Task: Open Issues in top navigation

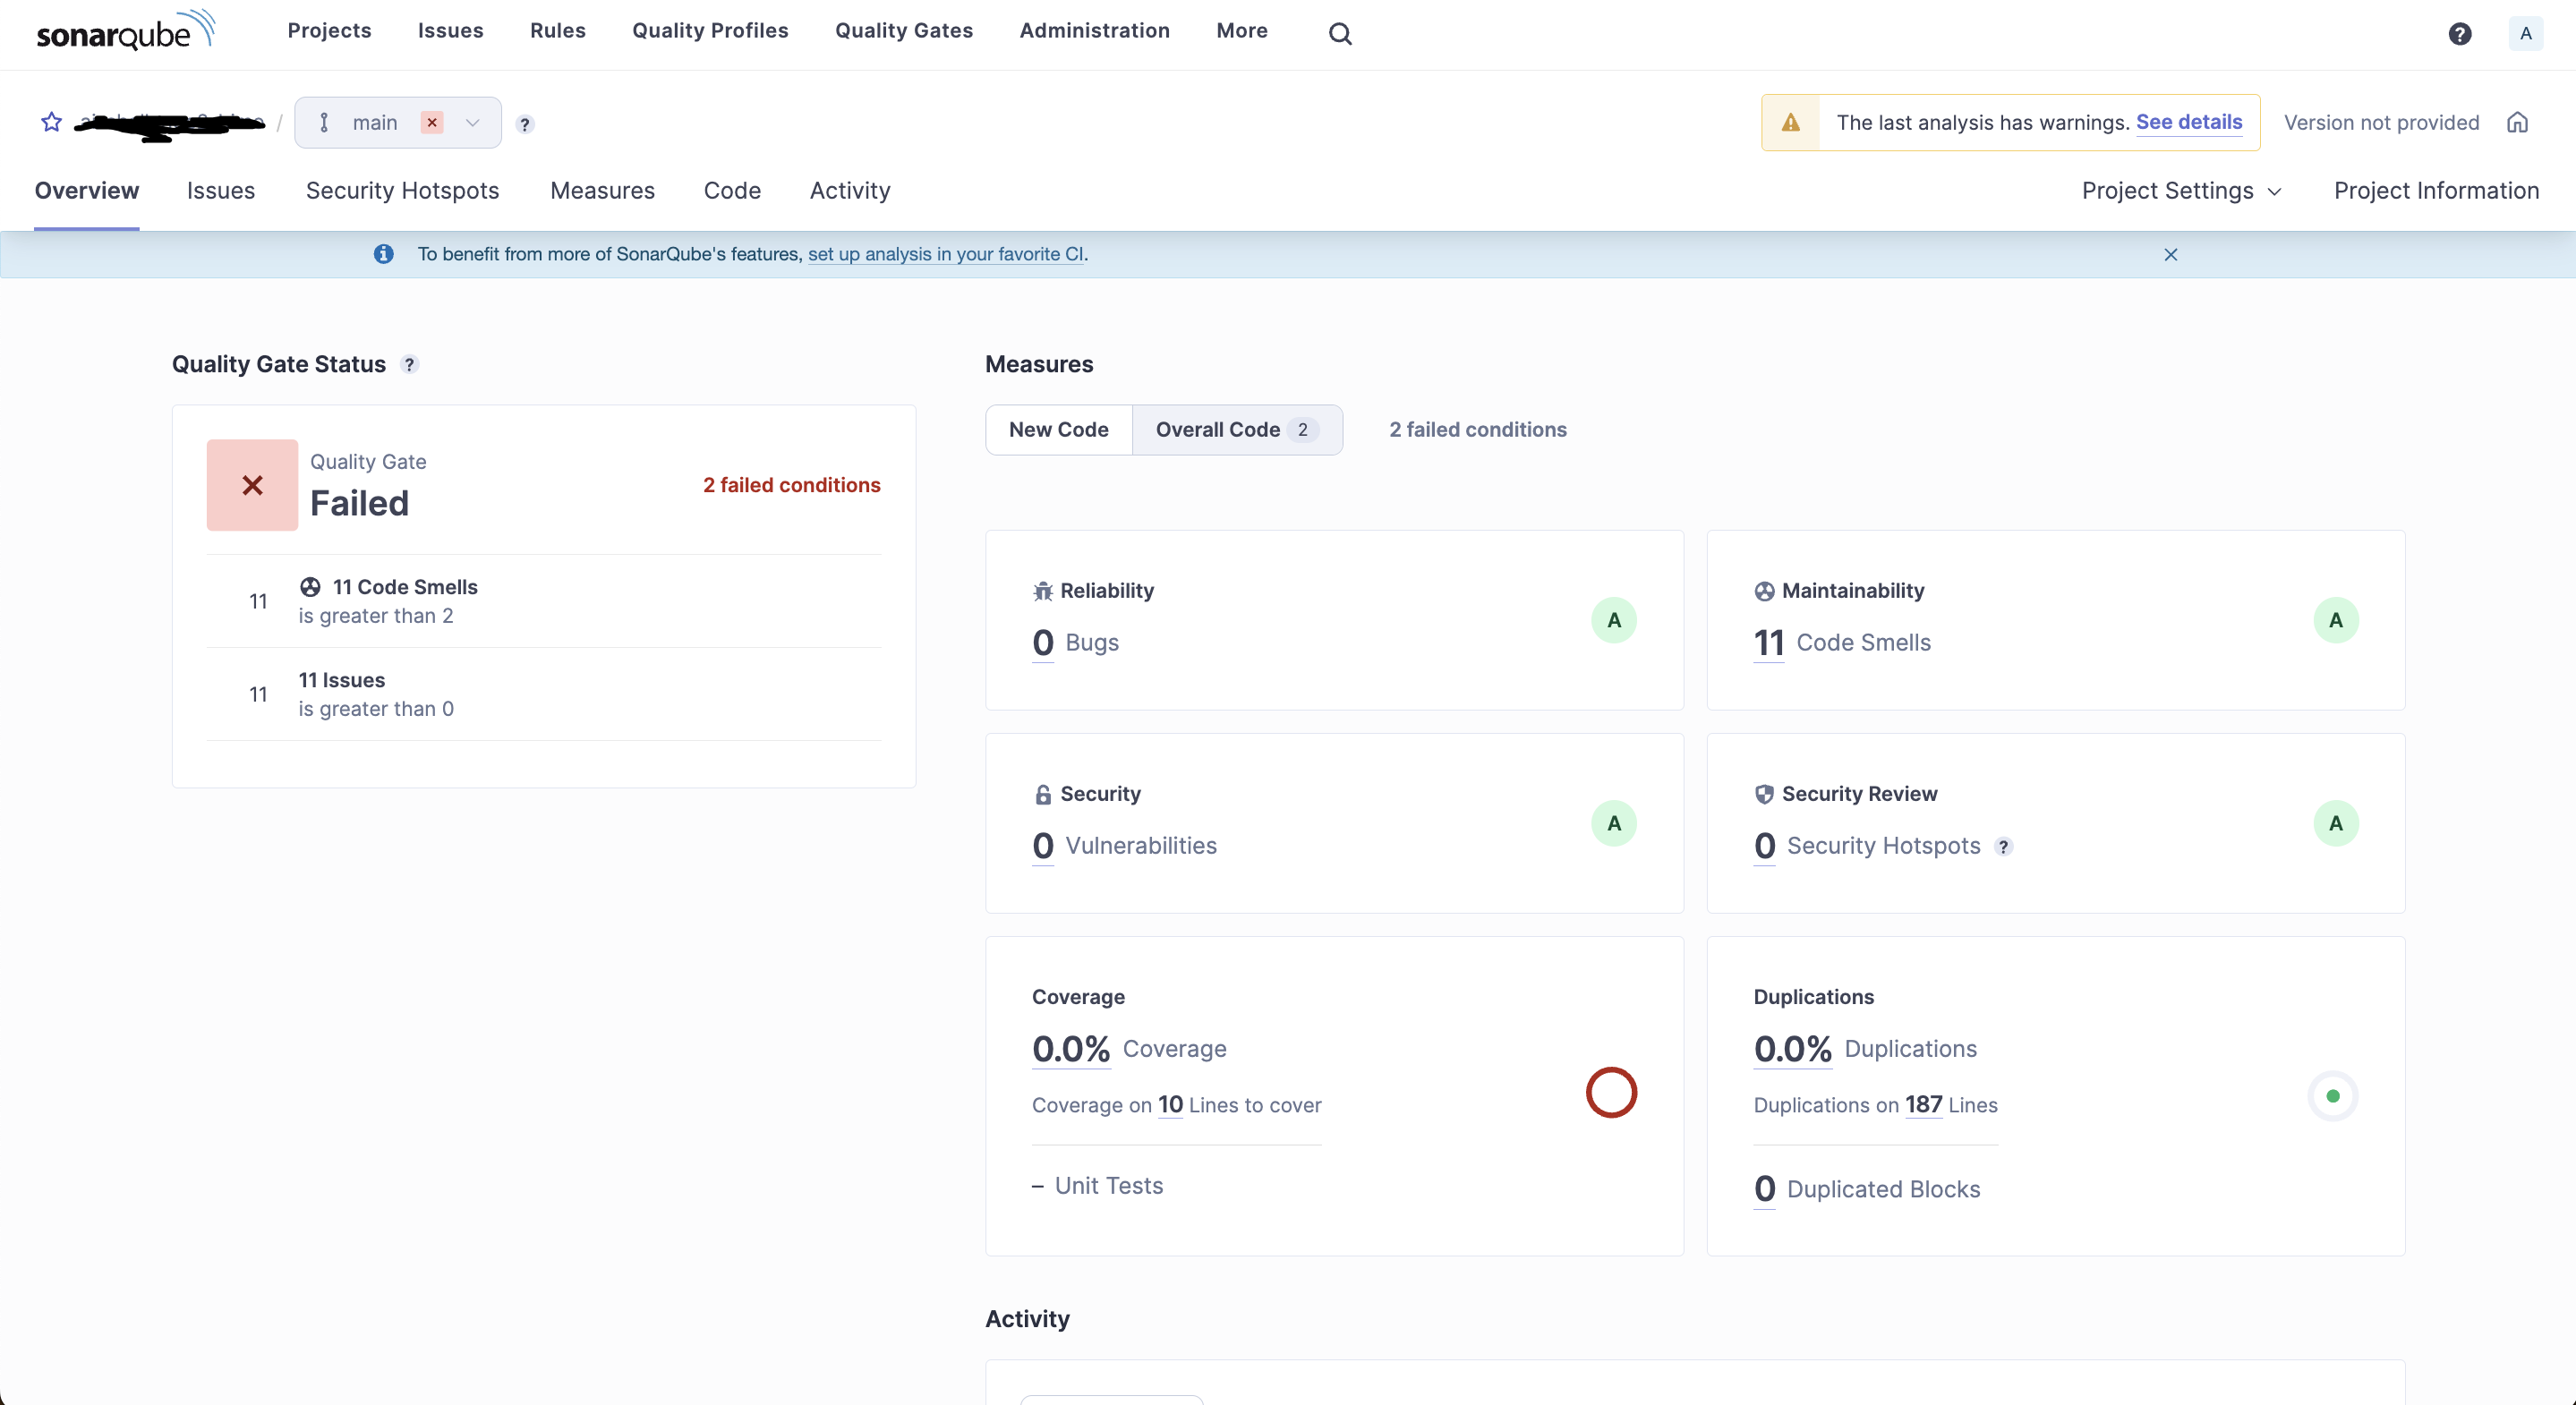Action: (450, 31)
